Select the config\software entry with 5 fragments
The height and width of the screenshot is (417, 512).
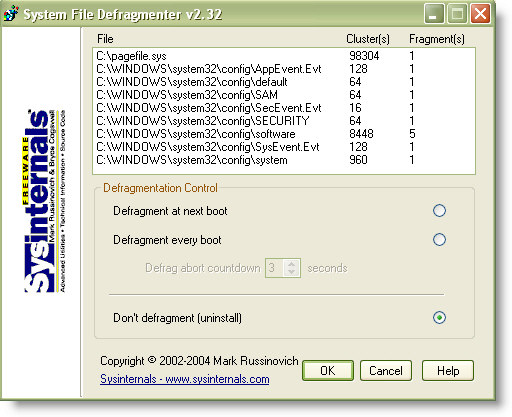tap(283, 134)
